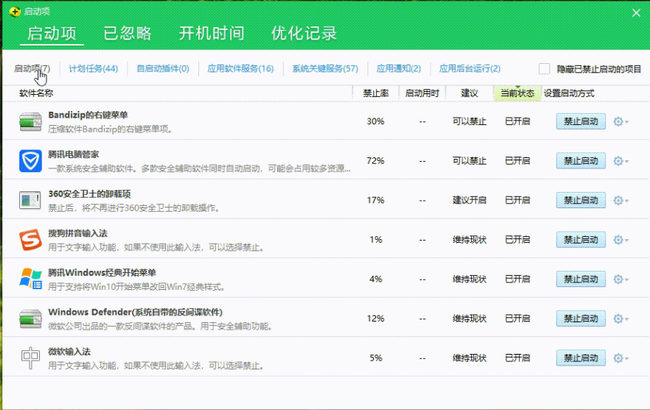Screen dimensions: 650x410
Task: Open gear settings for 360安全卫士的卸载项 row
Action: click(621, 200)
